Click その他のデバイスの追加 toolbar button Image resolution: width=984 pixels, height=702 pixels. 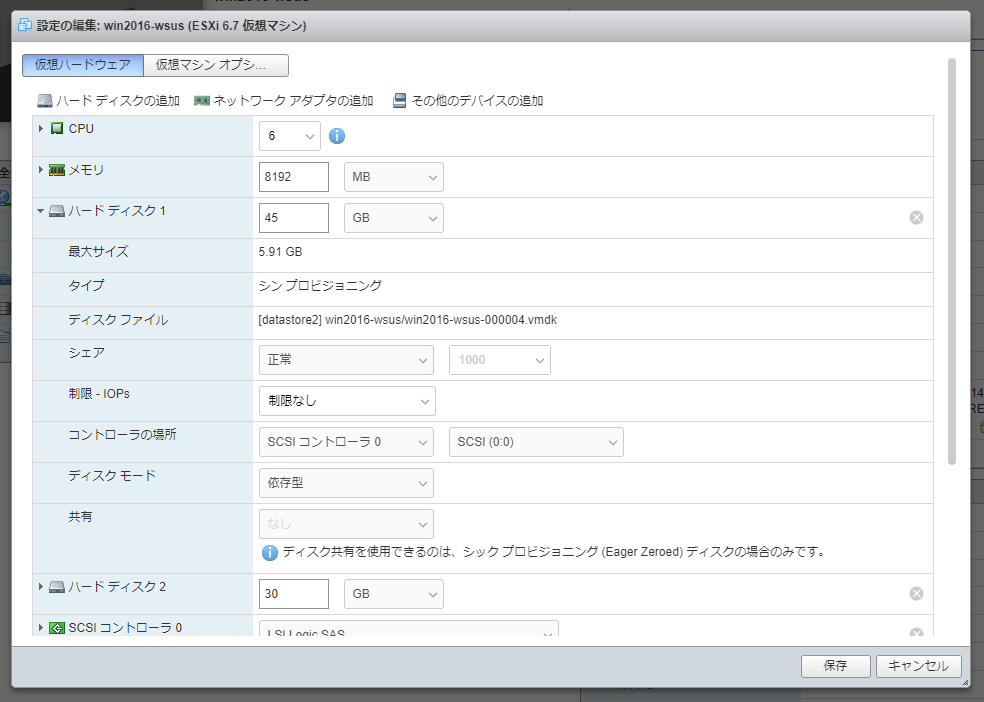tap(468, 101)
